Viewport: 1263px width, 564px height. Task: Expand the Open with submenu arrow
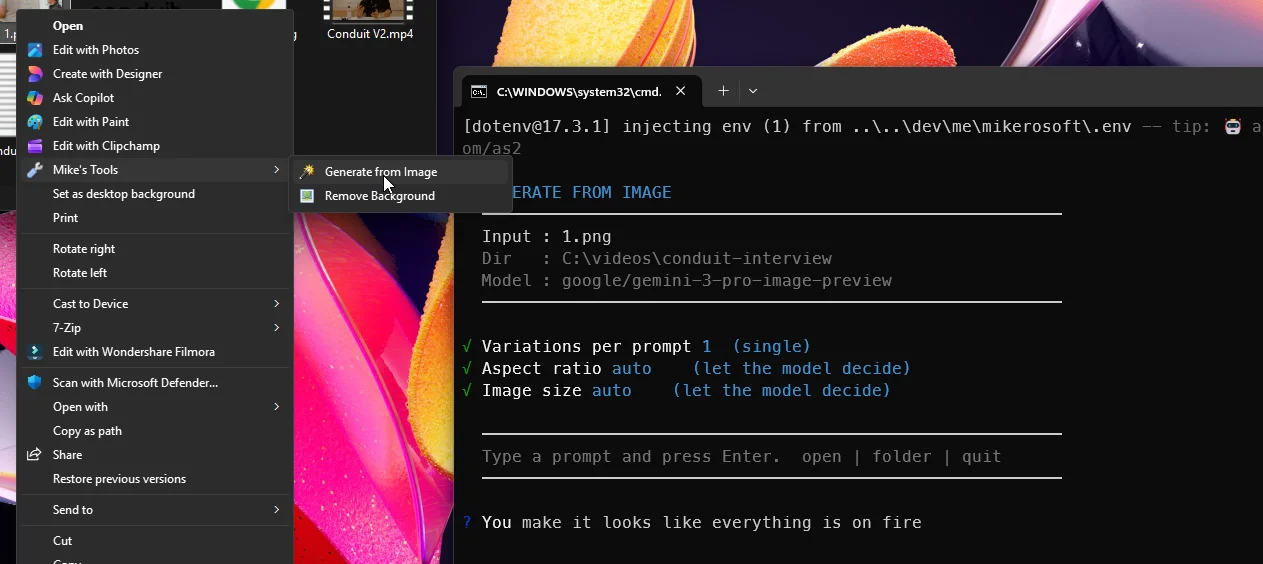(x=276, y=407)
